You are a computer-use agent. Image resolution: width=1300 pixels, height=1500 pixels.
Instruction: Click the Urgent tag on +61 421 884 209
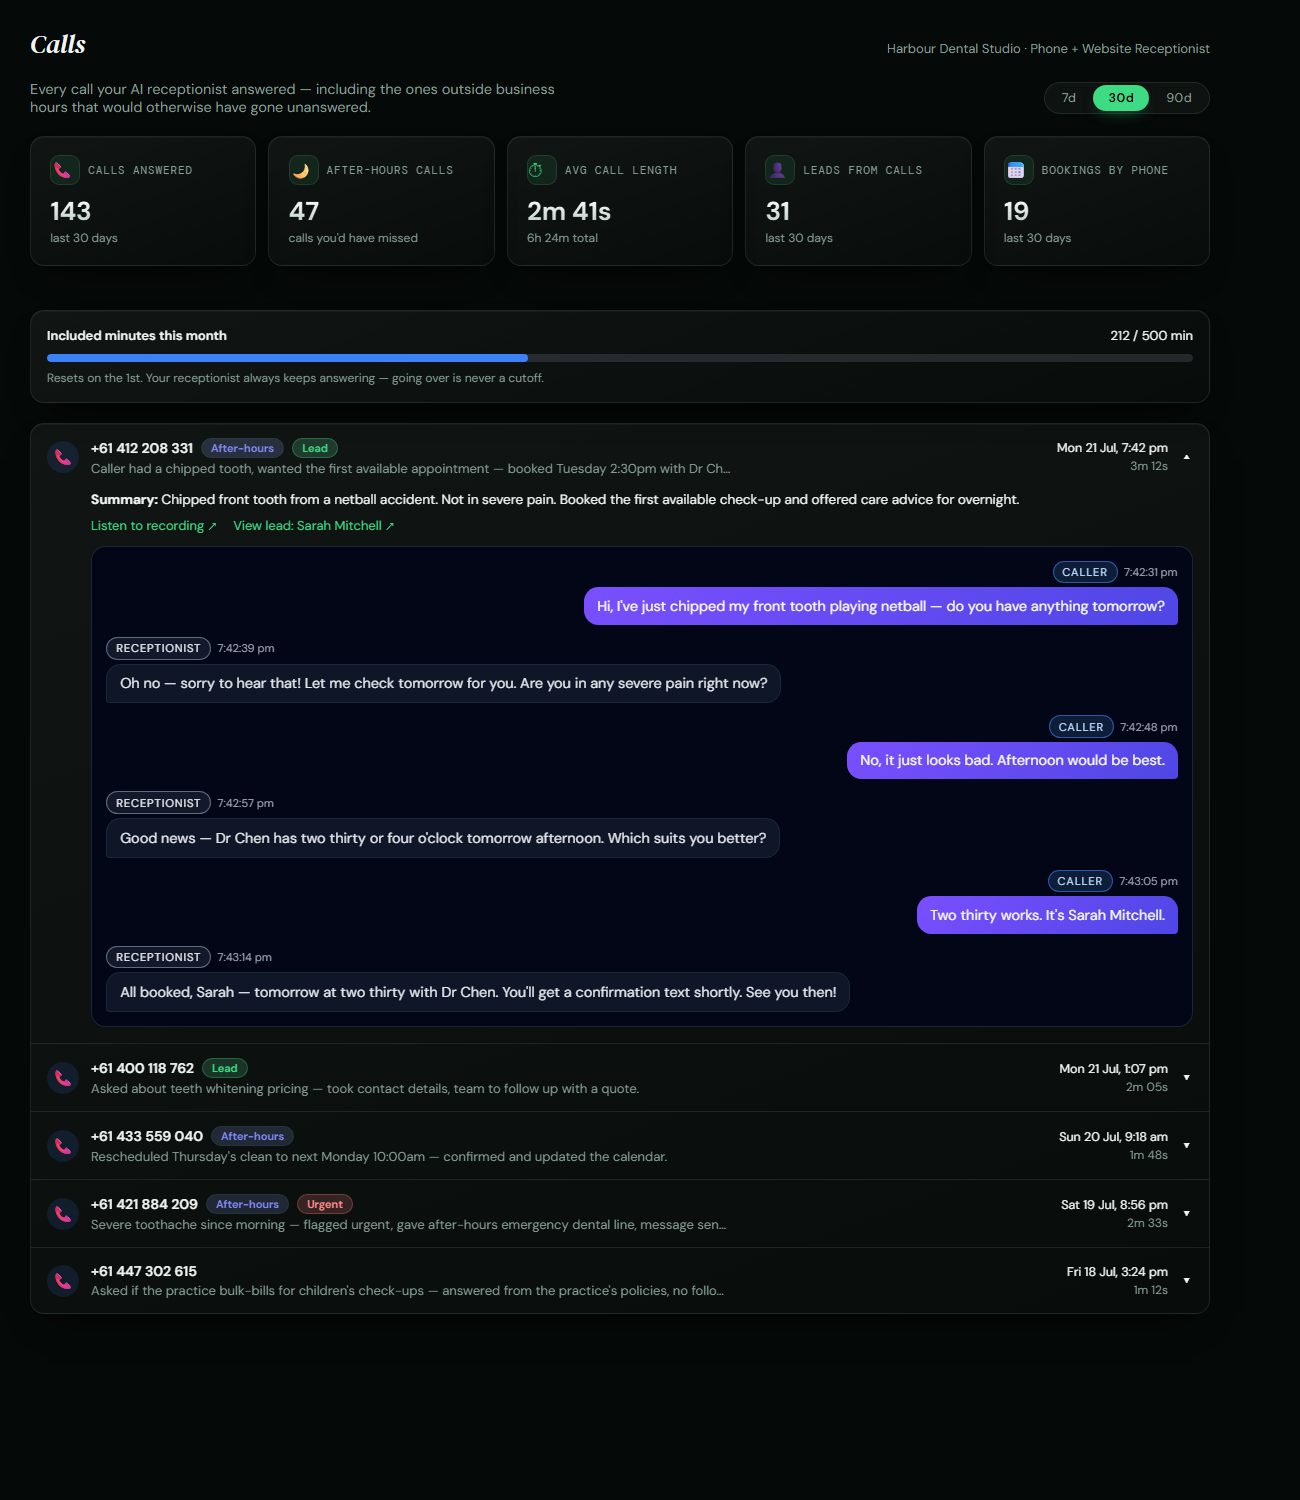click(325, 1204)
